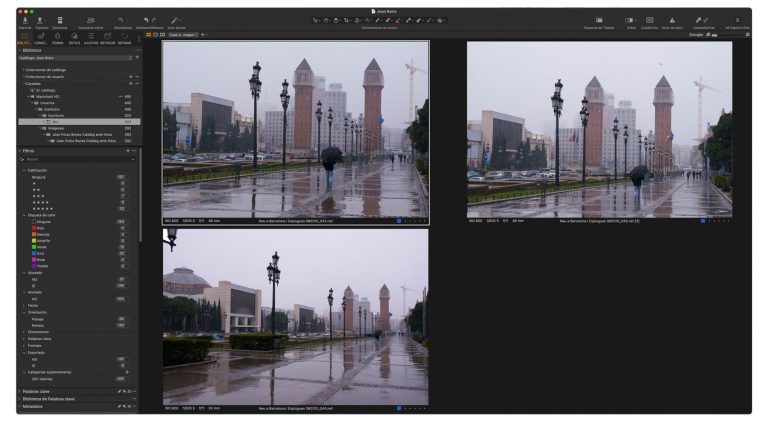Image resolution: width=768 pixels, height=432 pixels.
Task: Select the bottom-left rainy plaza photo
Action: [295, 317]
